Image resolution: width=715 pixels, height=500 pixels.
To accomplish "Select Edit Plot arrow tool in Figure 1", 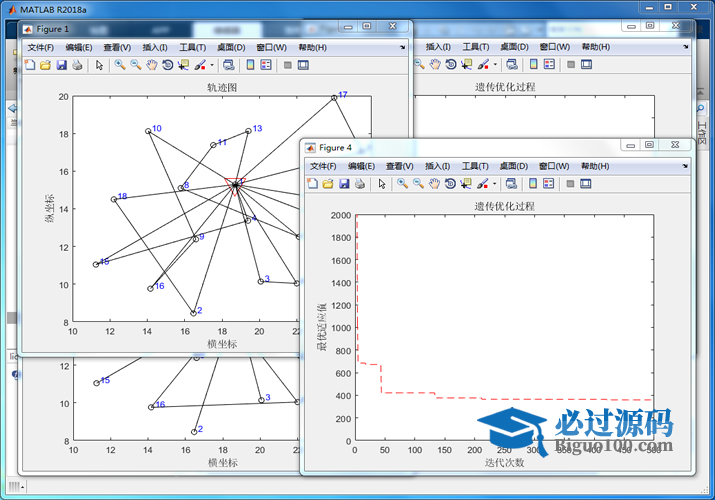I will [x=99, y=65].
